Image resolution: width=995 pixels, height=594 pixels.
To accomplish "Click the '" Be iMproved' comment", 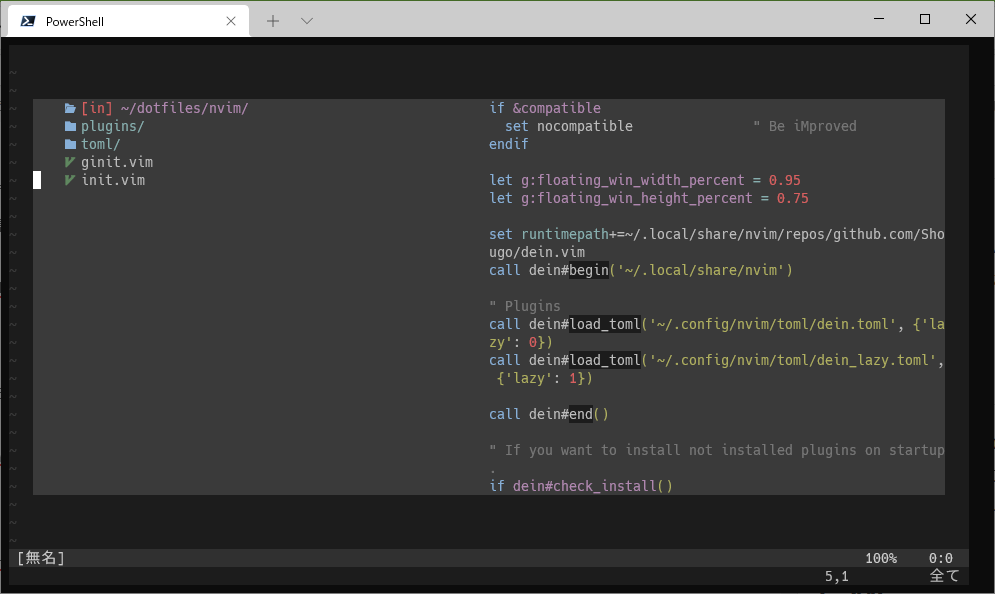I will click(x=804, y=126).
